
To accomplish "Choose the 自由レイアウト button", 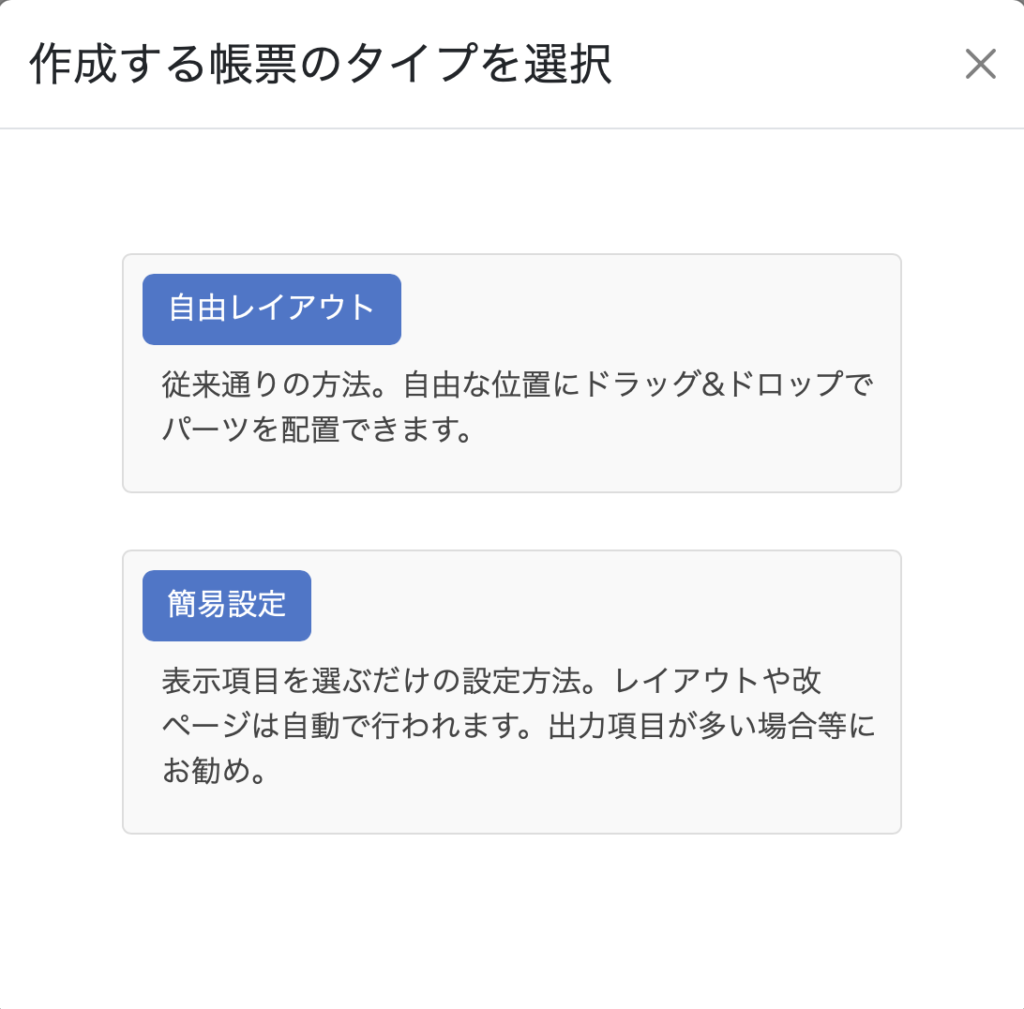I will 271,309.
